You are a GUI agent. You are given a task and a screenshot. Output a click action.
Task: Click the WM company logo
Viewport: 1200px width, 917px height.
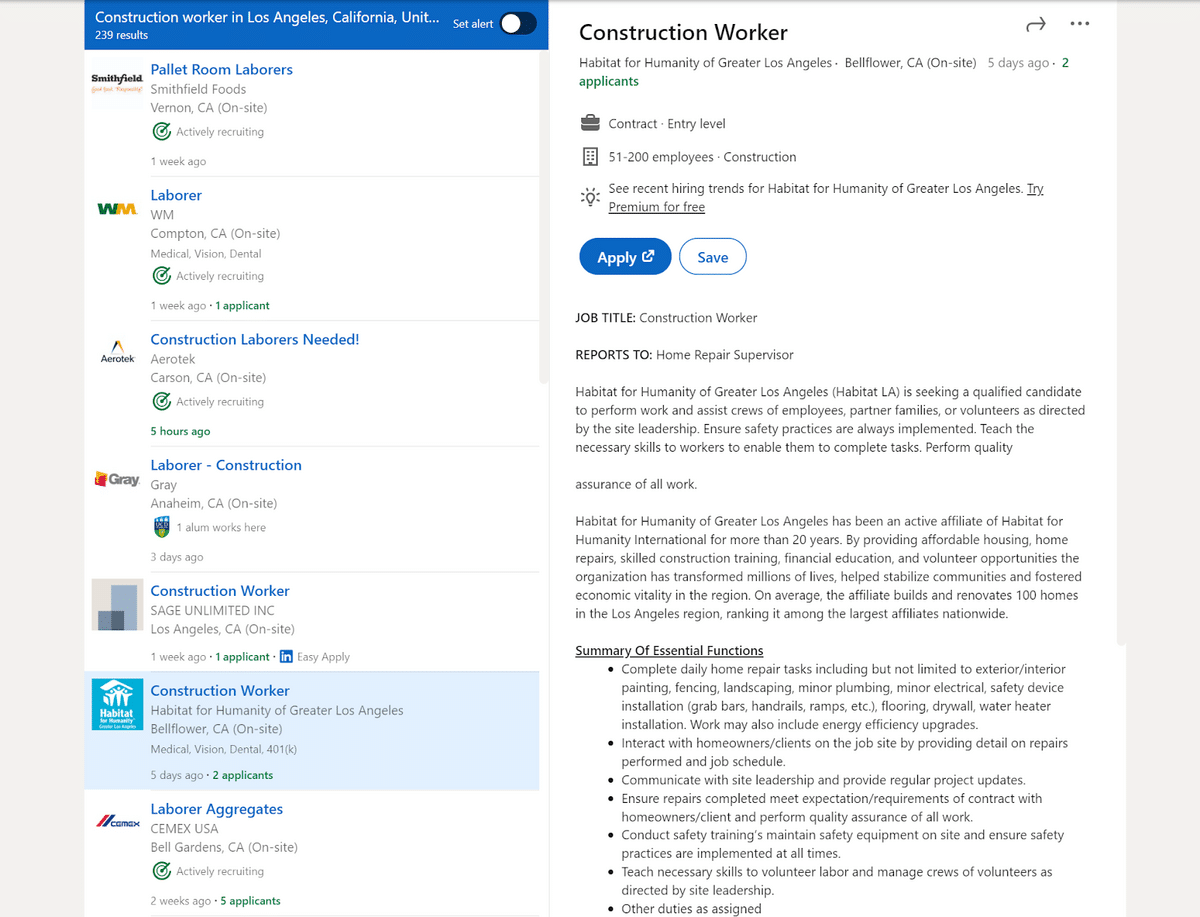(x=117, y=209)
